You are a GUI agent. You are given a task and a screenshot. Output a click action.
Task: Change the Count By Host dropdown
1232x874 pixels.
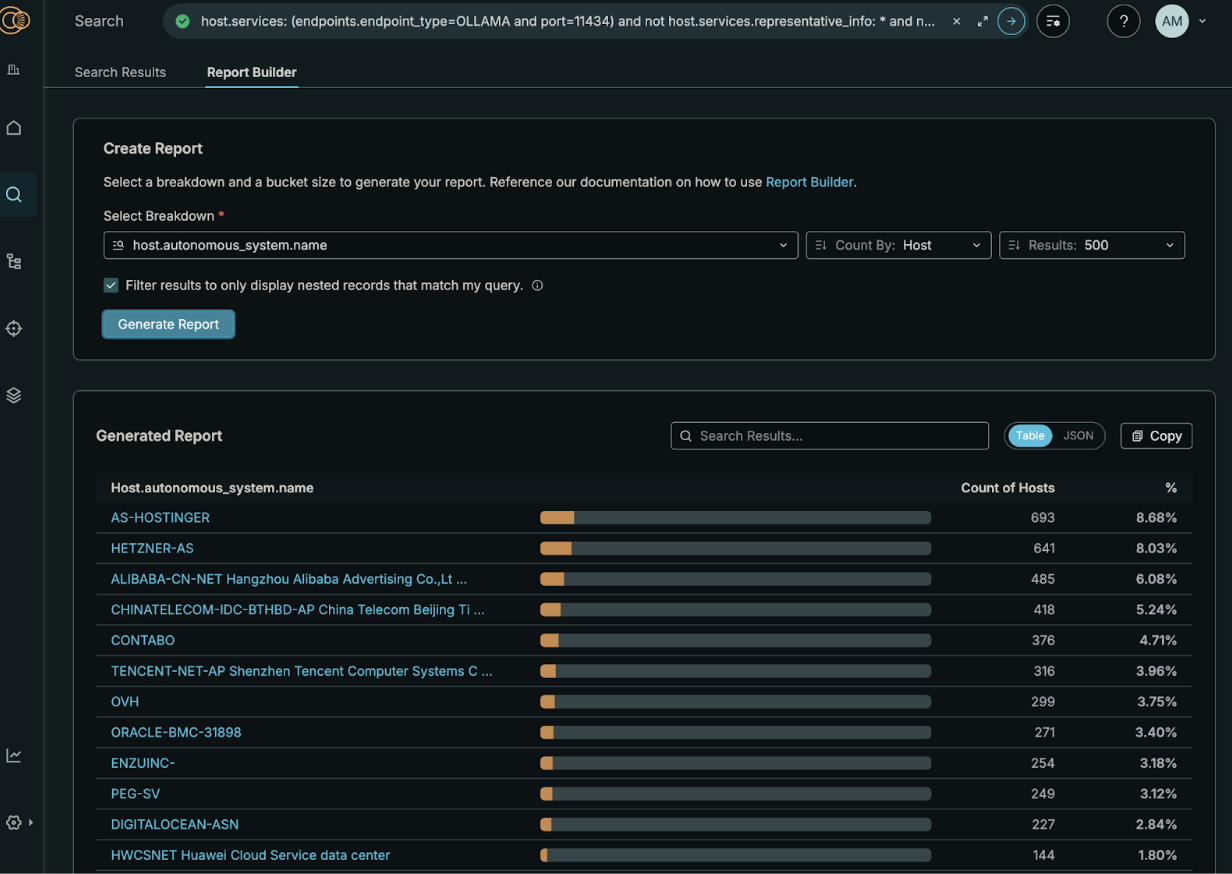click(x=897, y=245)
